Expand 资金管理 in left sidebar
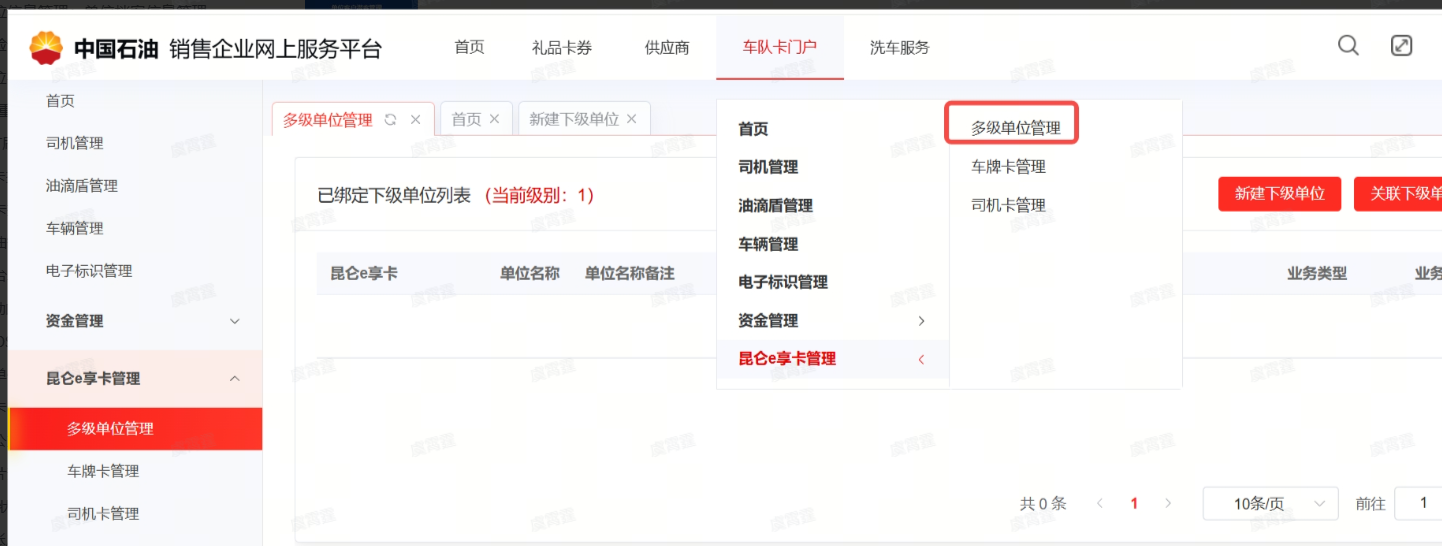 click(235, 321)
